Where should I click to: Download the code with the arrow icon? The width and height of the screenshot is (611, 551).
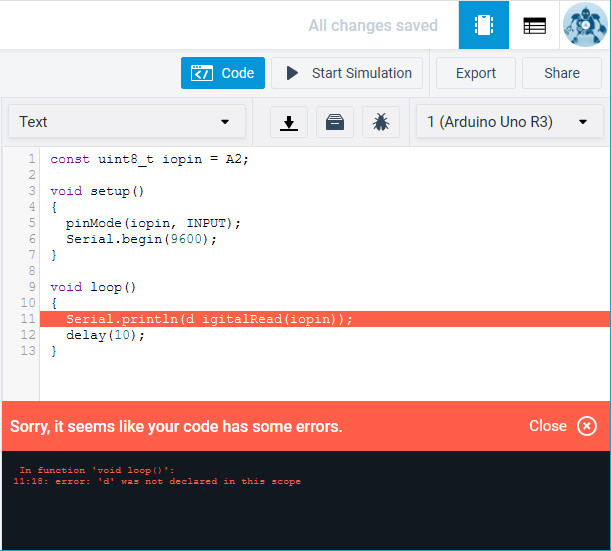(289, 122)
